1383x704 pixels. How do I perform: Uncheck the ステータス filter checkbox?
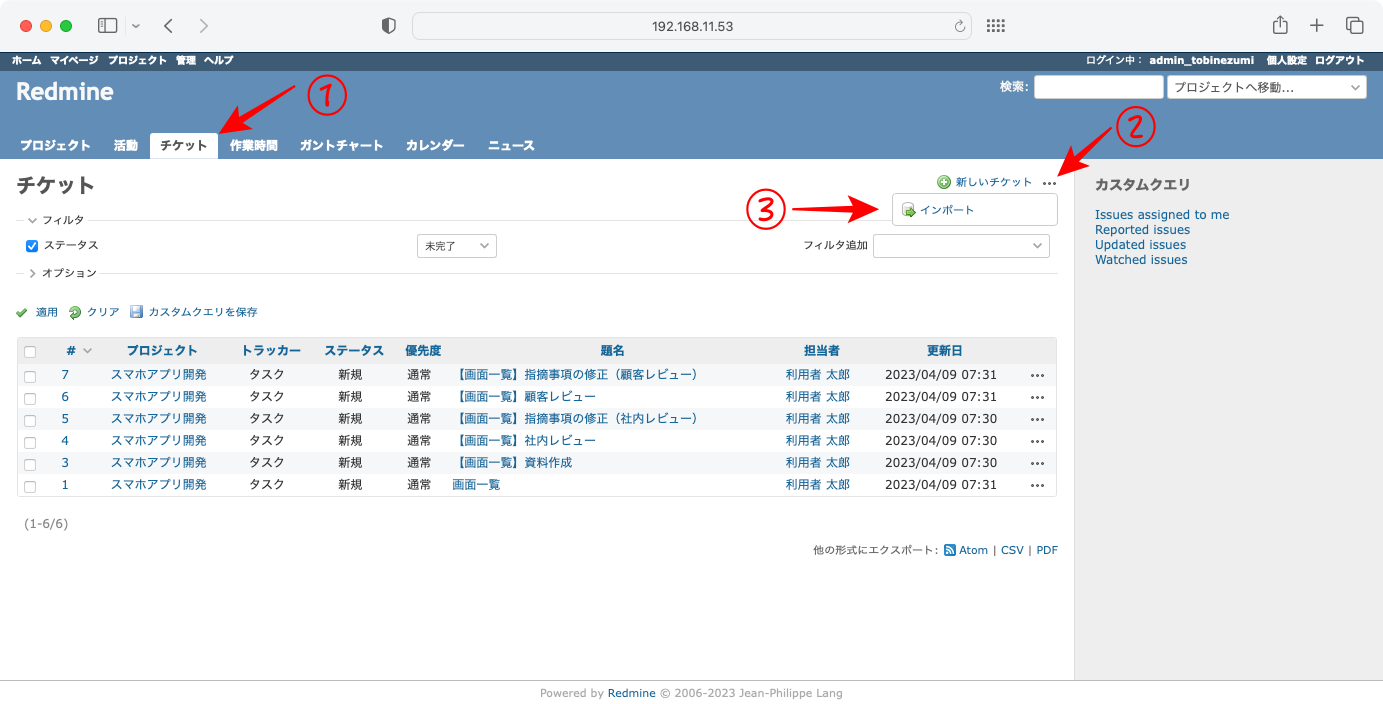[x=31, y=245]
